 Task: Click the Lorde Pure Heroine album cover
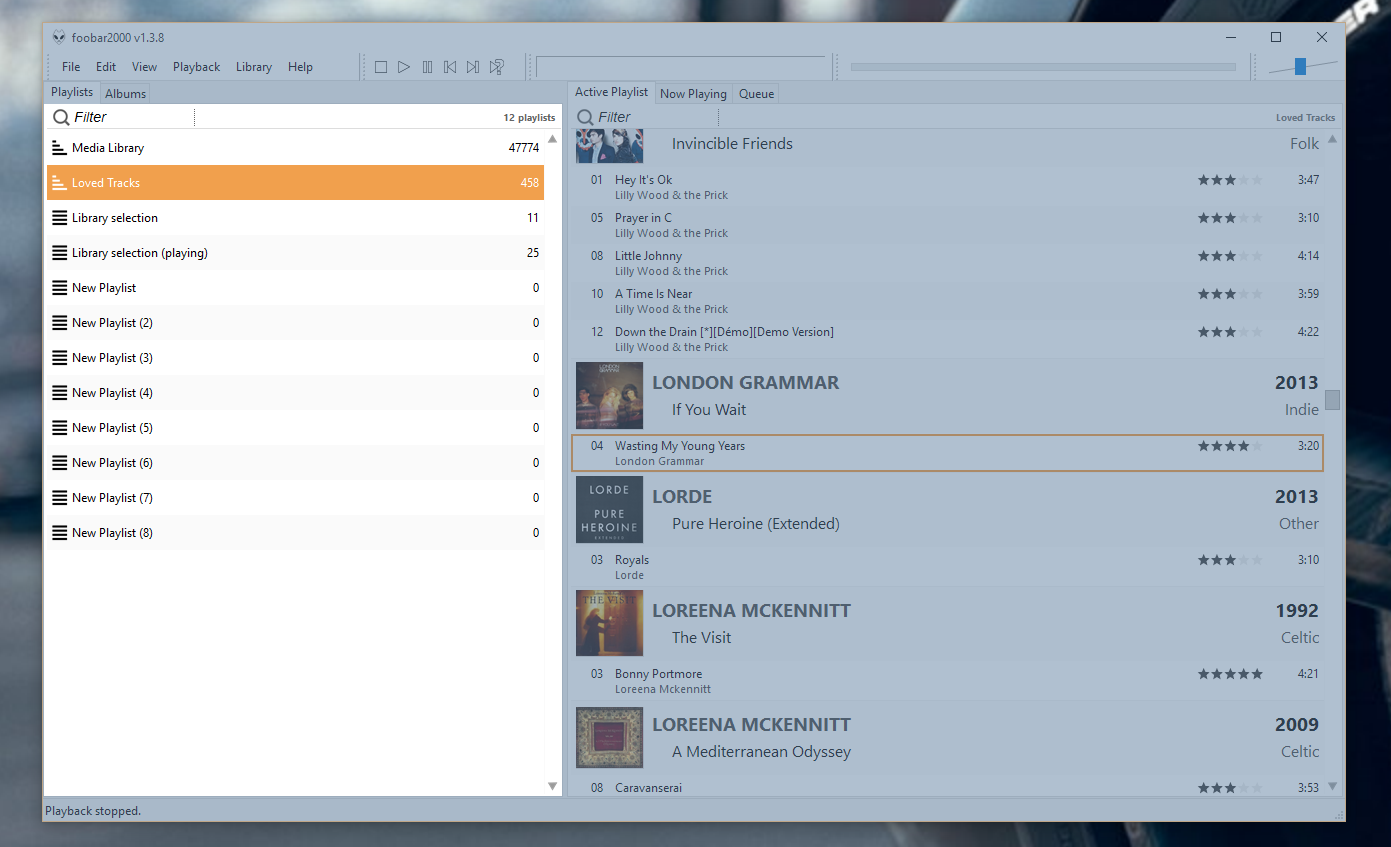point(609,510)
